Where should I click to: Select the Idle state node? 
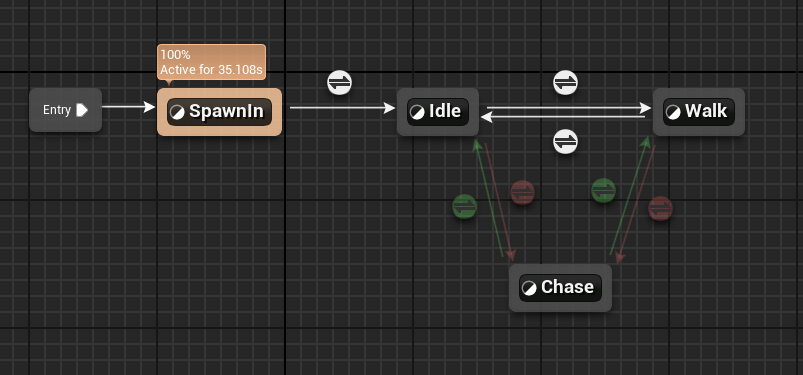[x=438, y=112]
